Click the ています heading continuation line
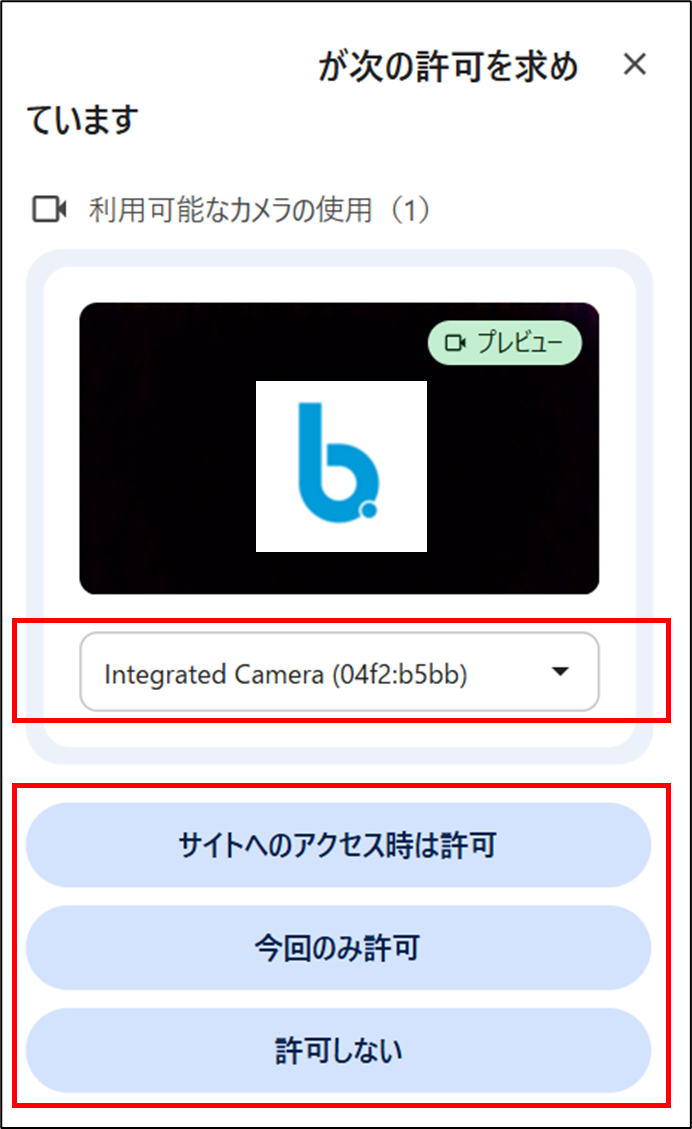The image size is (692, 1129). pos(82,120)
